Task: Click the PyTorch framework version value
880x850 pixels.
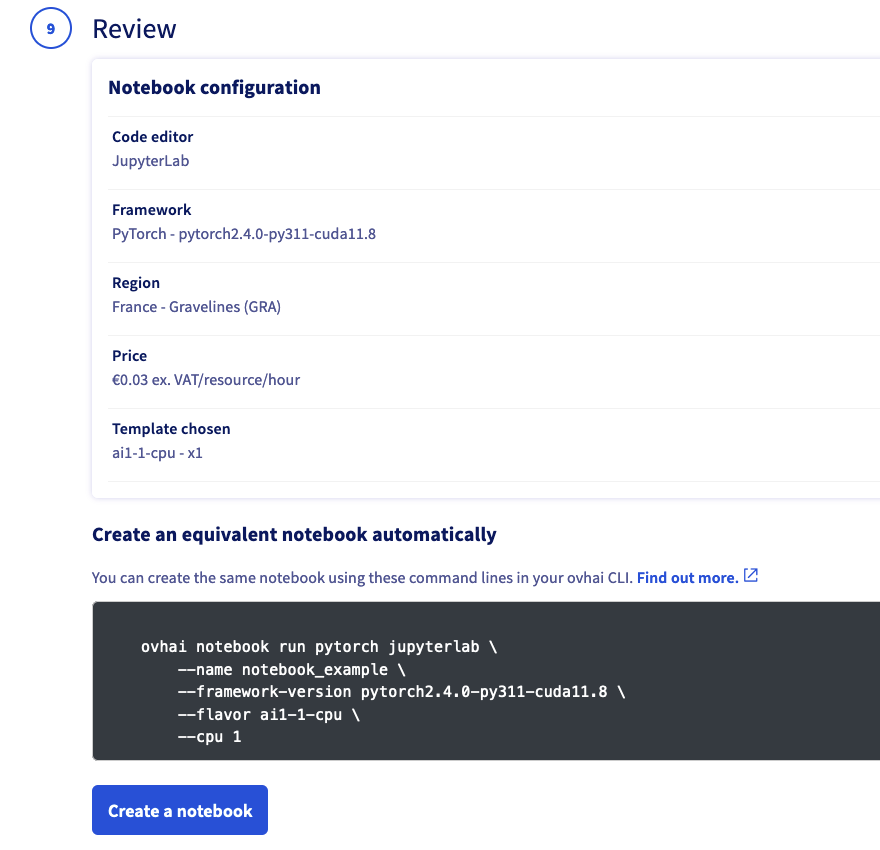Action: (243, 234)
